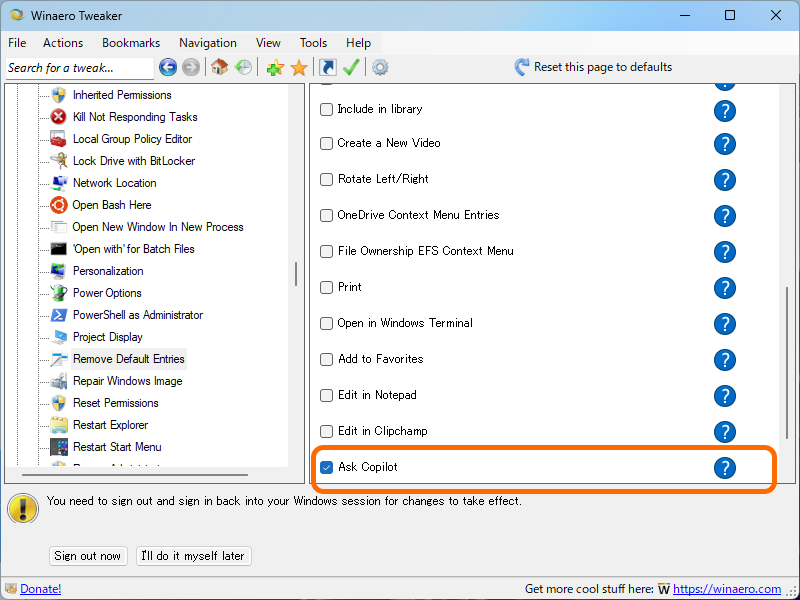
Task: Tick File Ownership EFS Context Menu checkbox
Action: (x=326, y=251)
